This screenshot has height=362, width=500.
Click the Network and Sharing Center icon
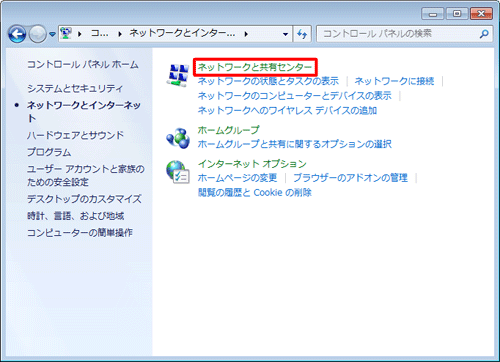click(178, 75)
